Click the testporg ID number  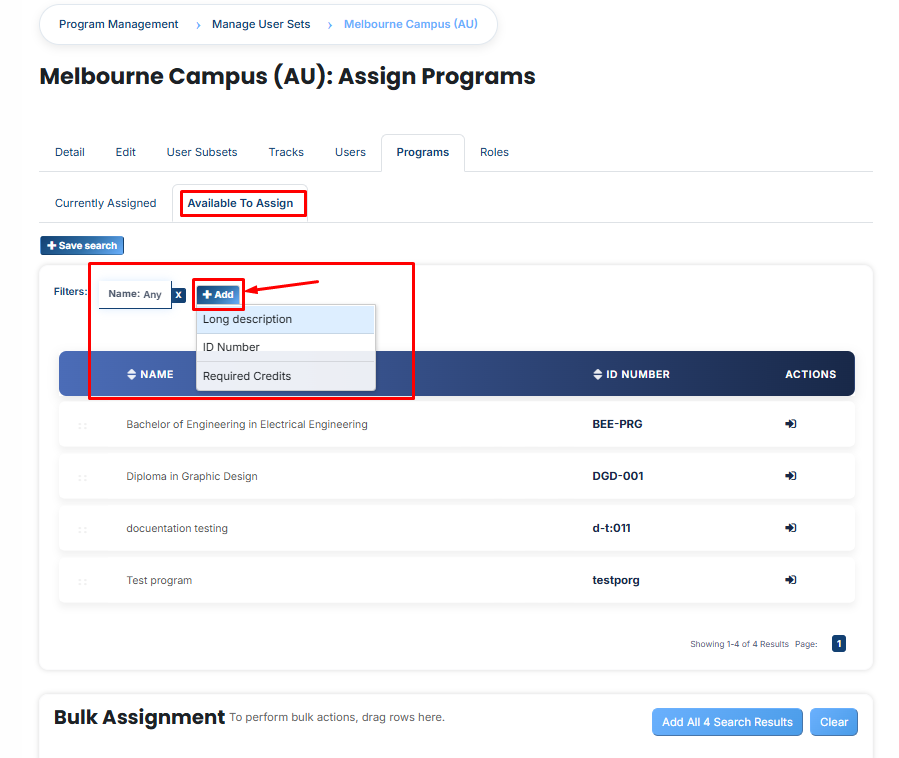pos(616,580)
